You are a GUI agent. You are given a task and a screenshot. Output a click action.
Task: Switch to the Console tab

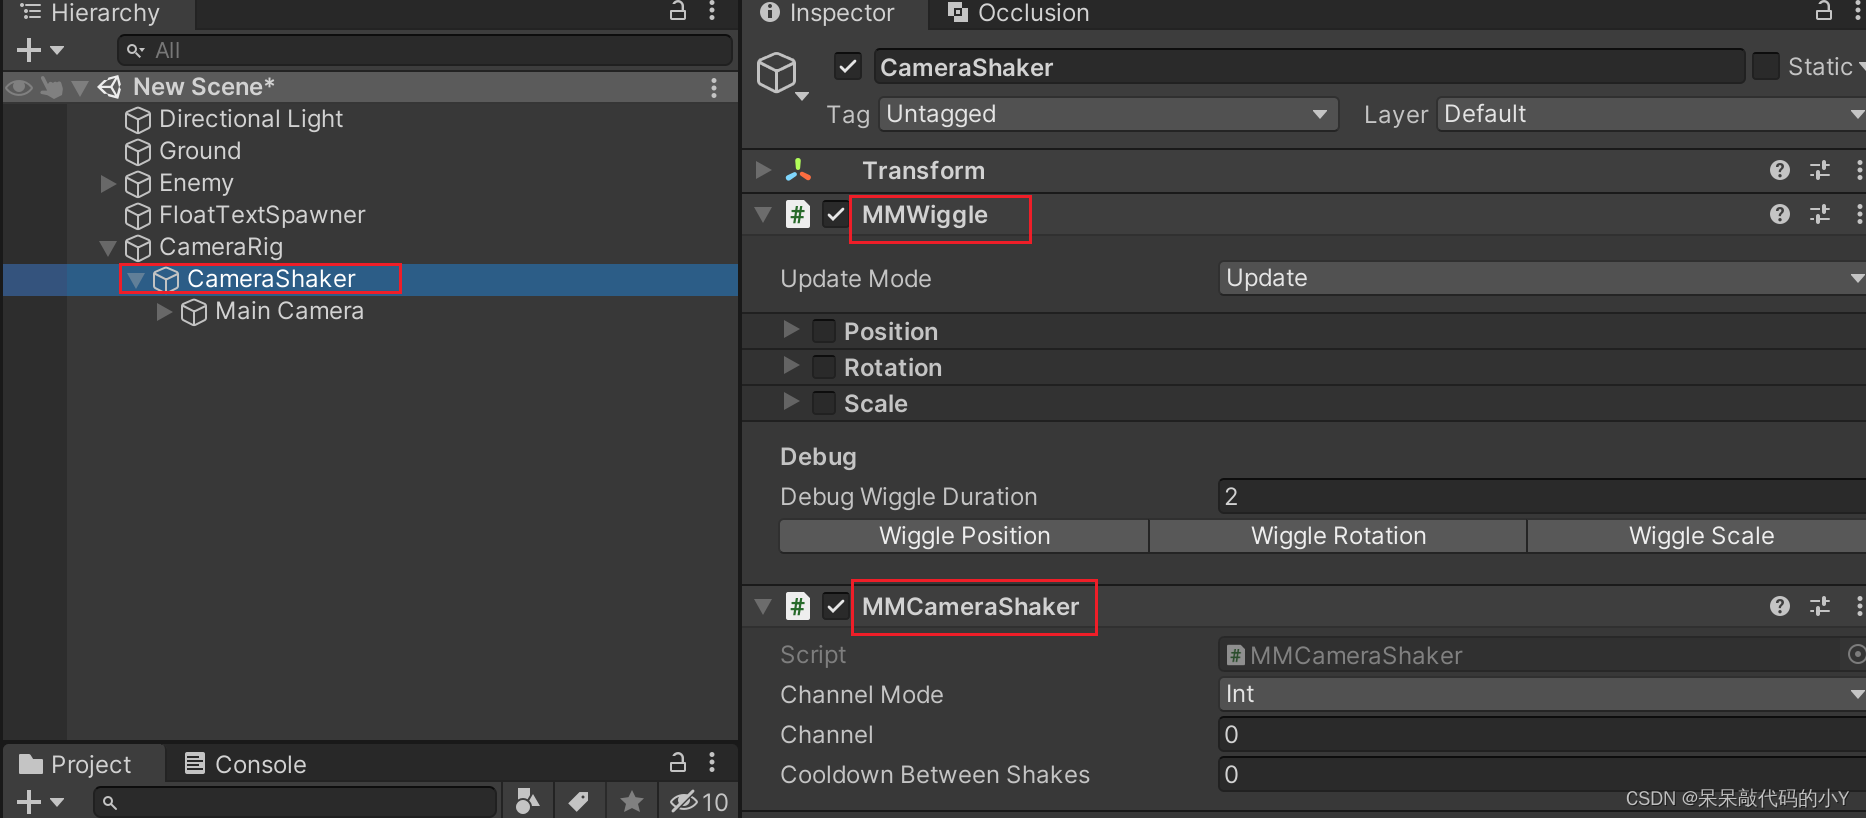246,764
